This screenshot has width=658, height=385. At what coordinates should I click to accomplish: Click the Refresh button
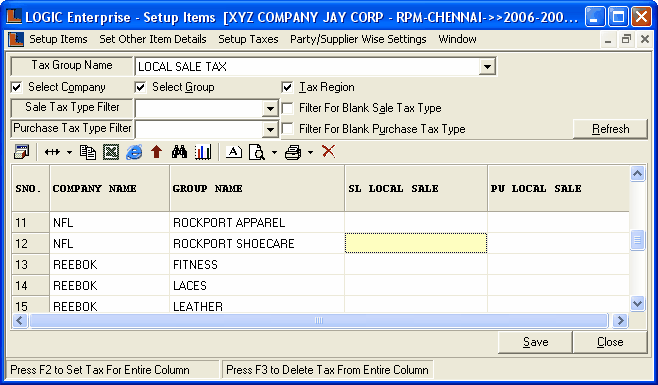point(610,129)
